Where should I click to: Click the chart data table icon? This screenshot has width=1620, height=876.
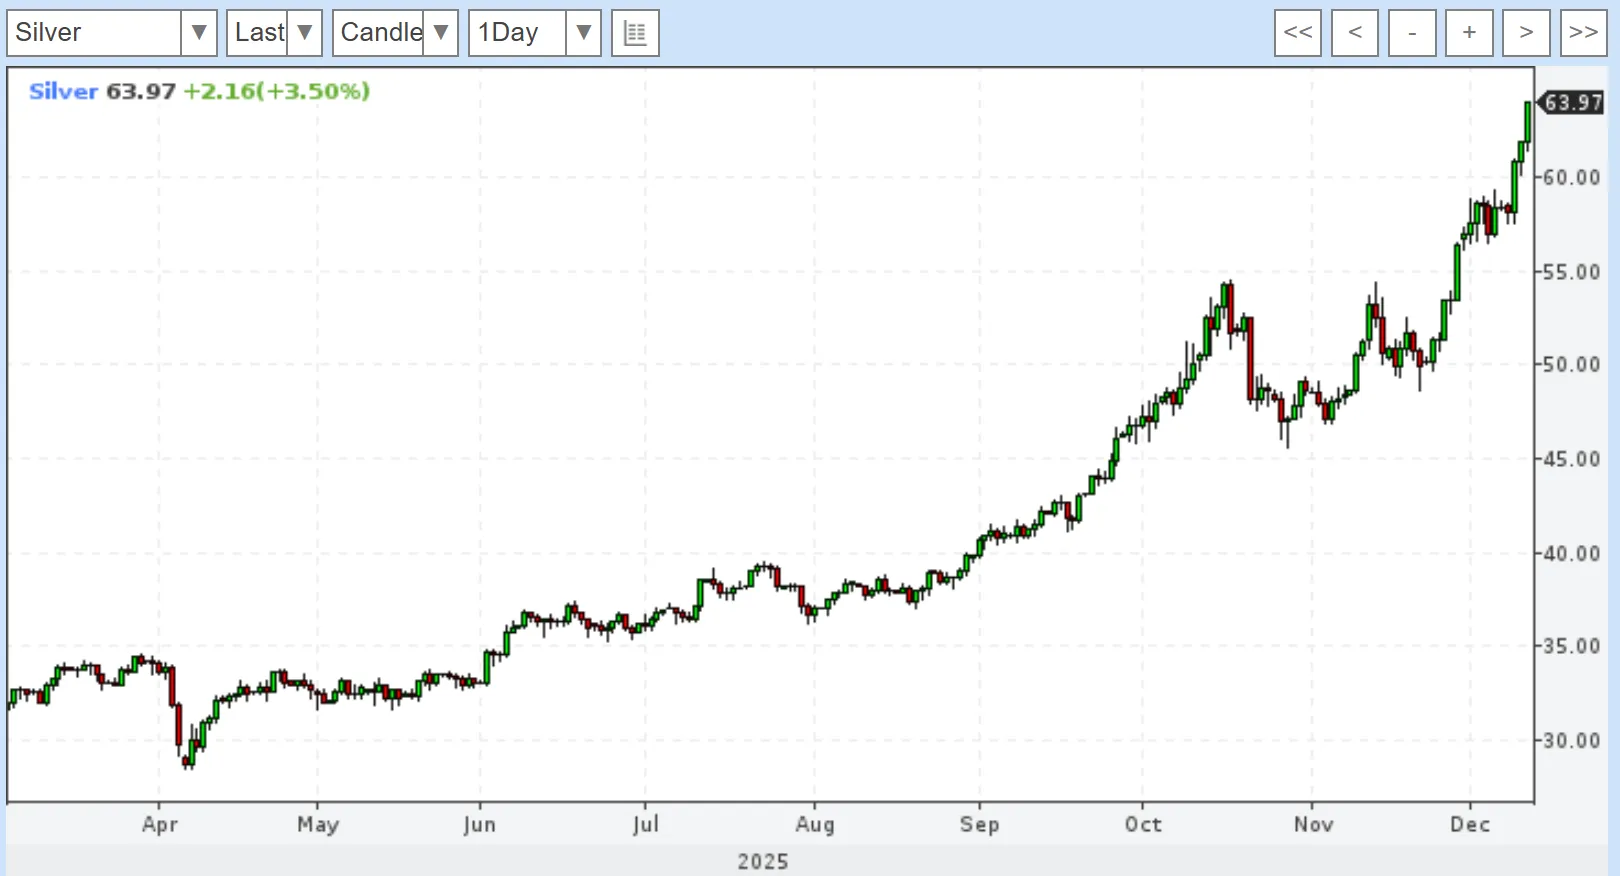[635, 33]
